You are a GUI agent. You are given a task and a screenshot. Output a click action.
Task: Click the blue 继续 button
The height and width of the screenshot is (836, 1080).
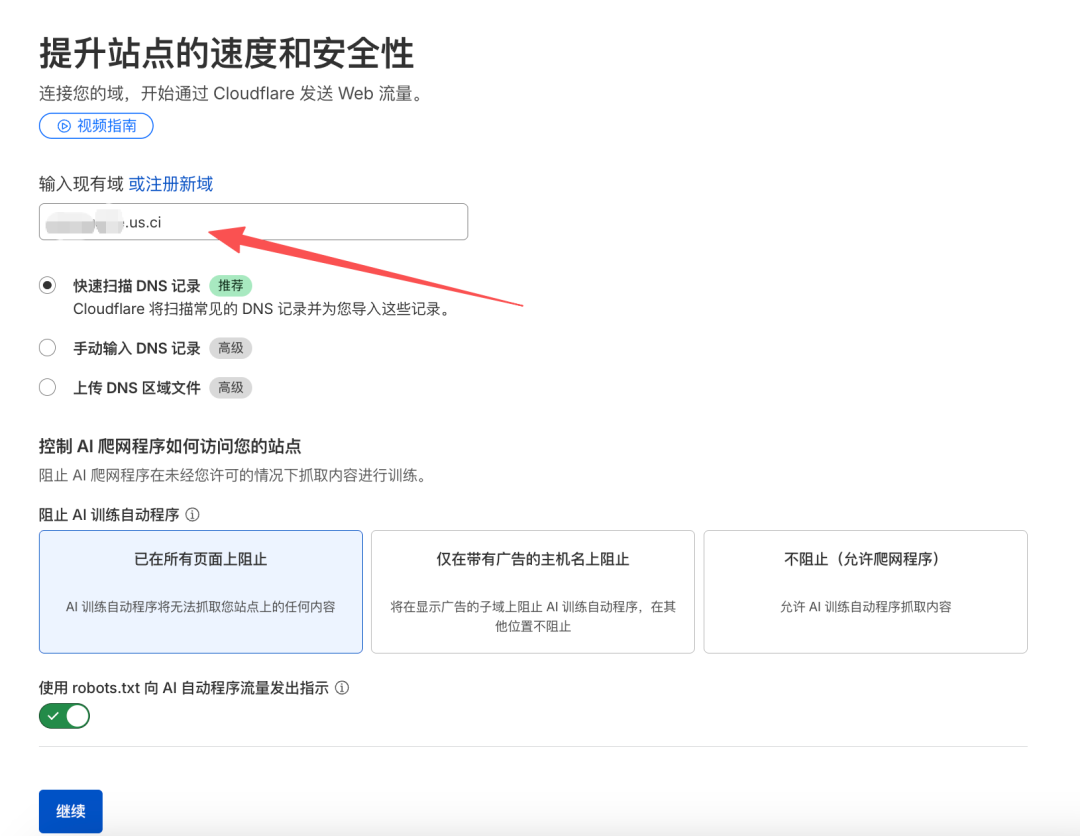[x=69, y=811]
